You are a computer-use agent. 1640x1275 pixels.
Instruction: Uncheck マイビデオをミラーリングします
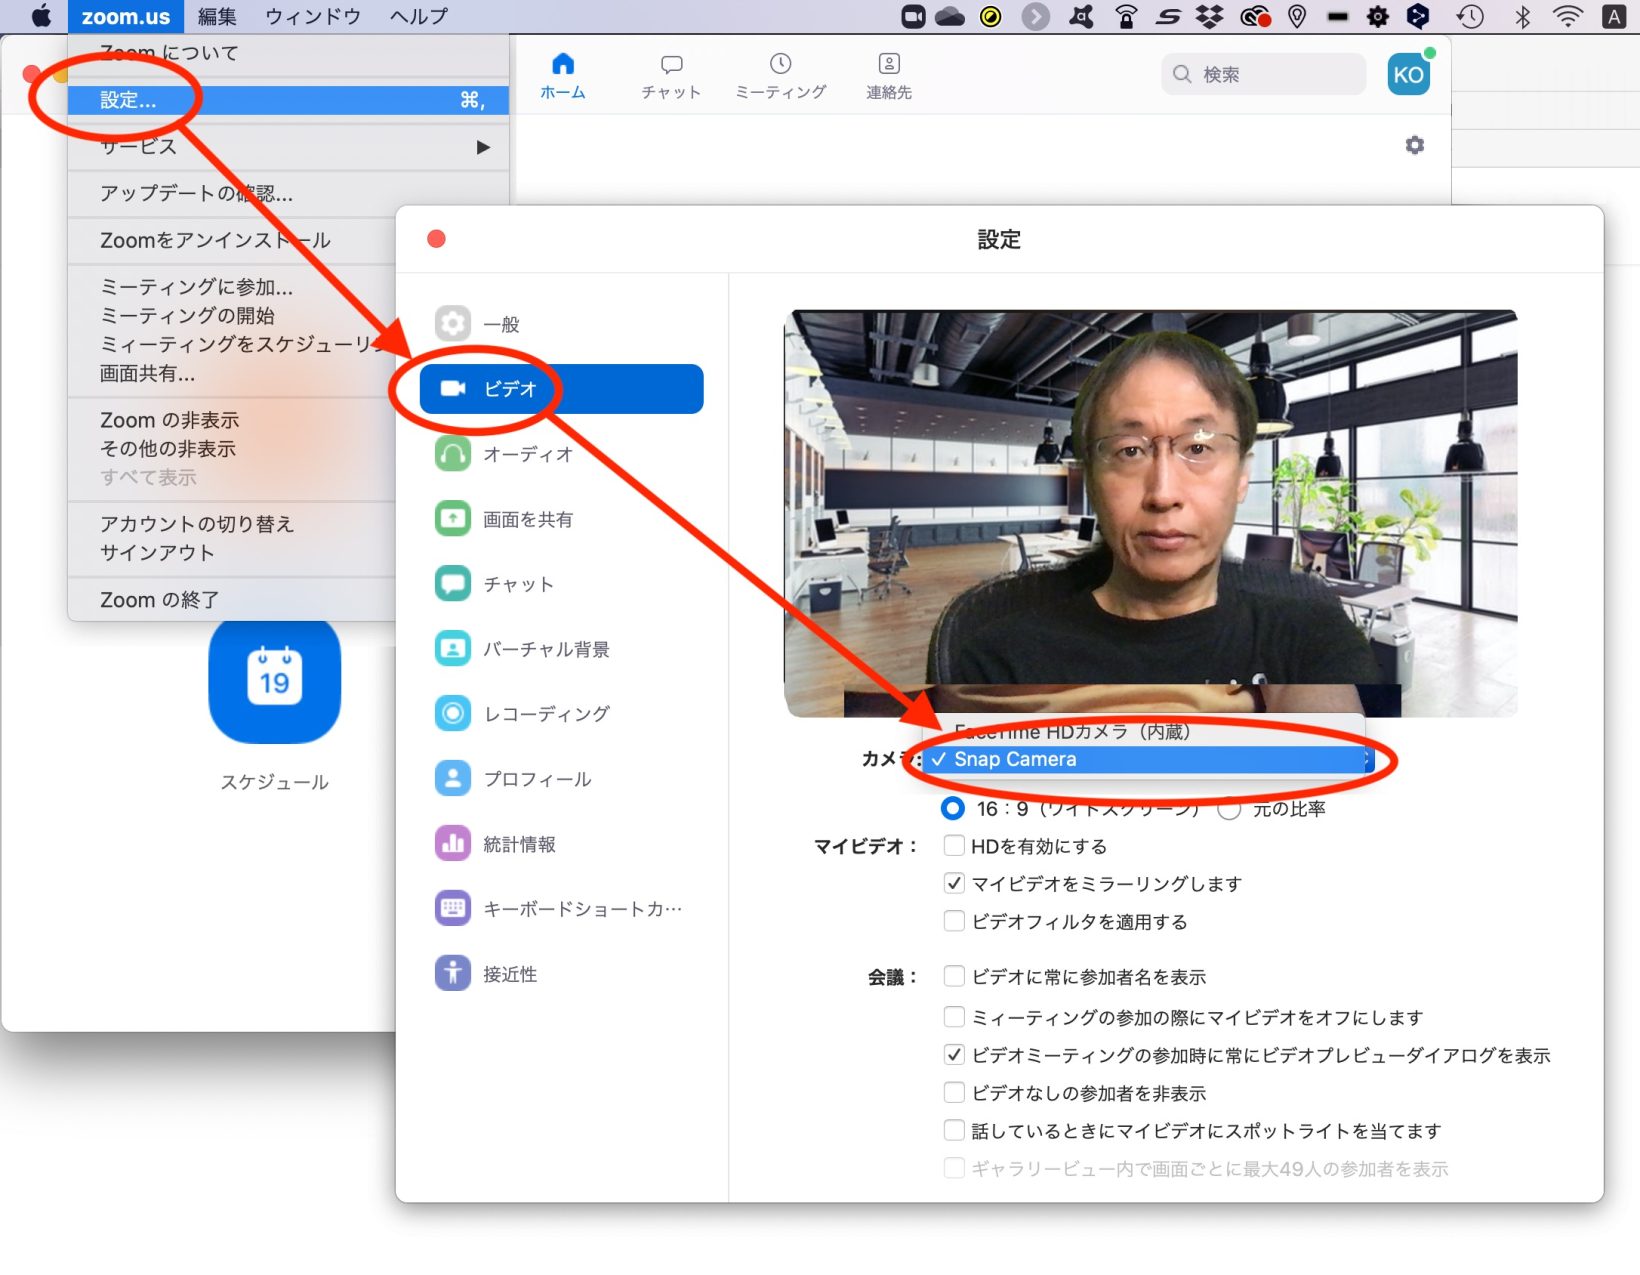coord(955,884)
